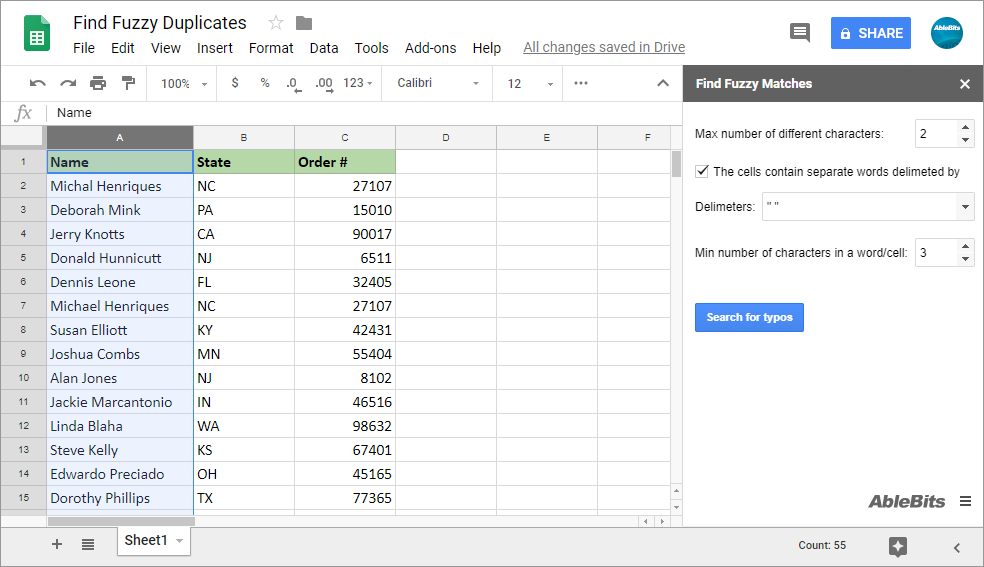The image size is (984, 567).
Task: Open the font size 12 dropdown
Action: pos(530,83)
